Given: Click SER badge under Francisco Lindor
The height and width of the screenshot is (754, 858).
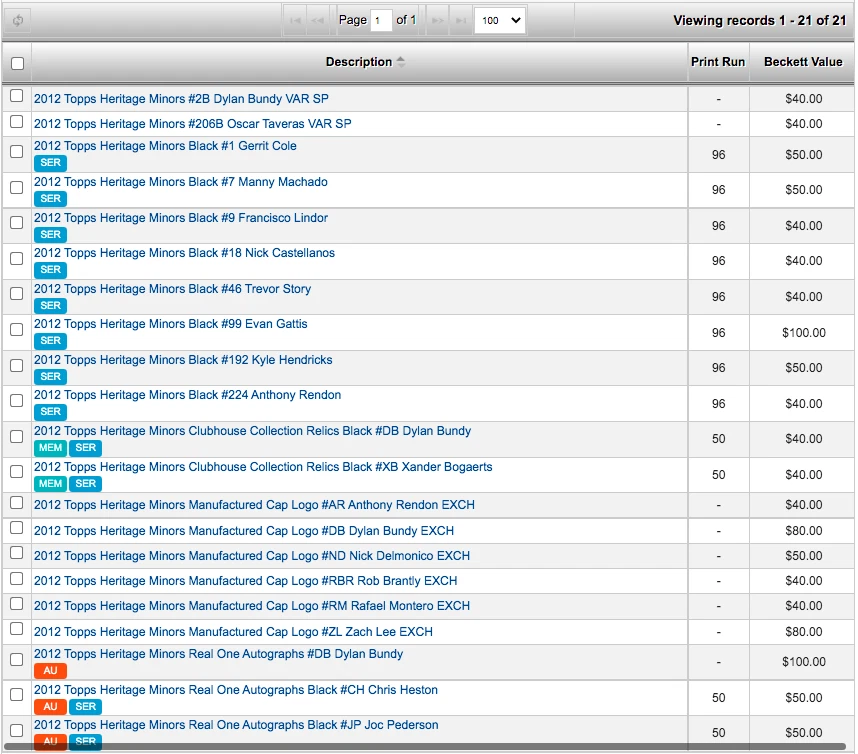Looking at the screenshot, I should pyautogui.click(x=50, y=235).
